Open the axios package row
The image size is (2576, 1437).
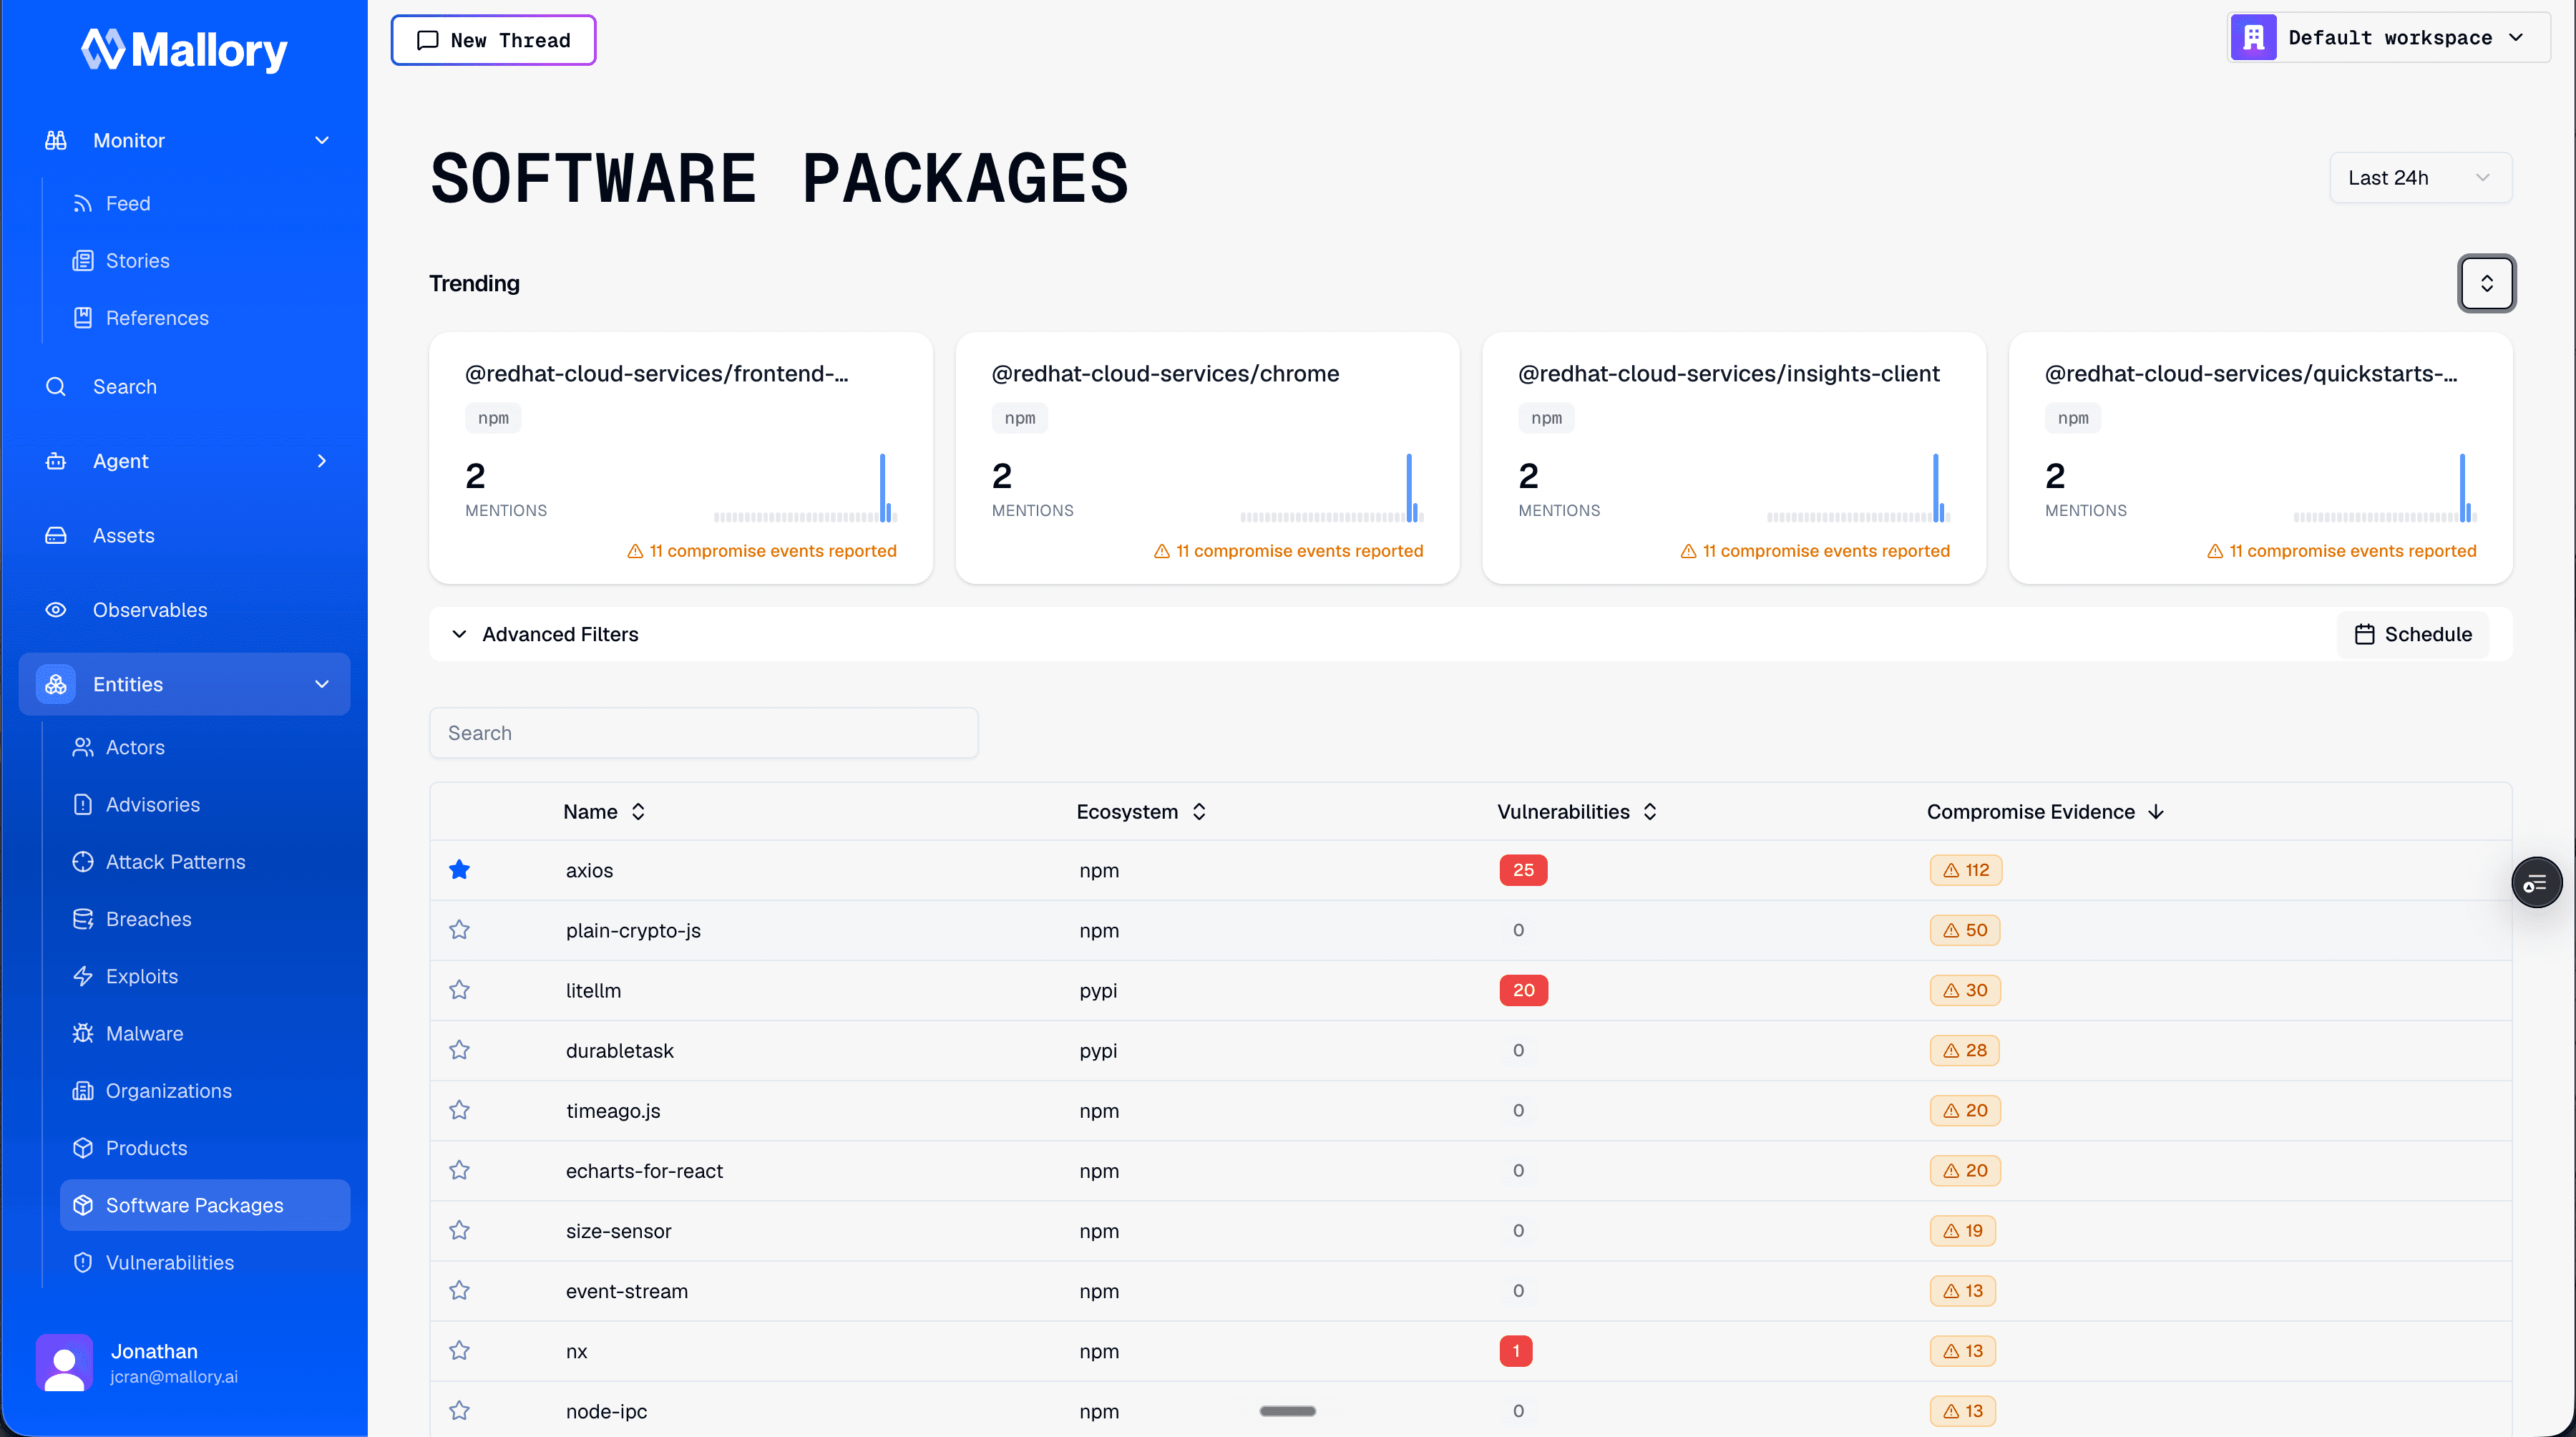pos(1471,871)
